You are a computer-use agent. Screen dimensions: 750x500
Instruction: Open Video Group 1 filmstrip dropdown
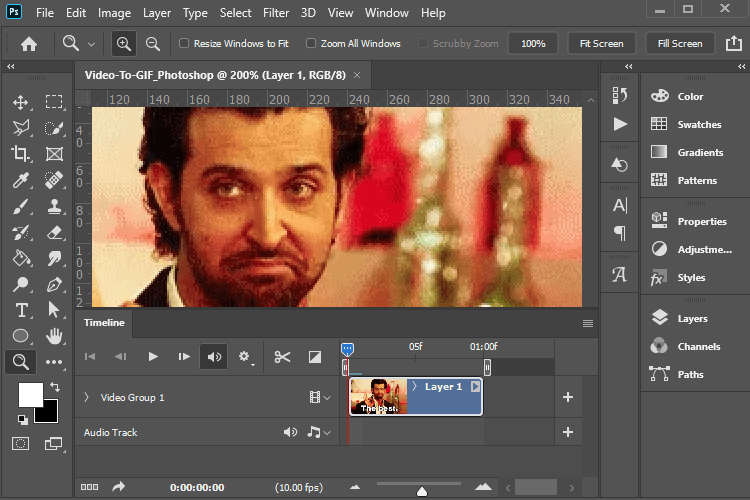click(320, 397)
